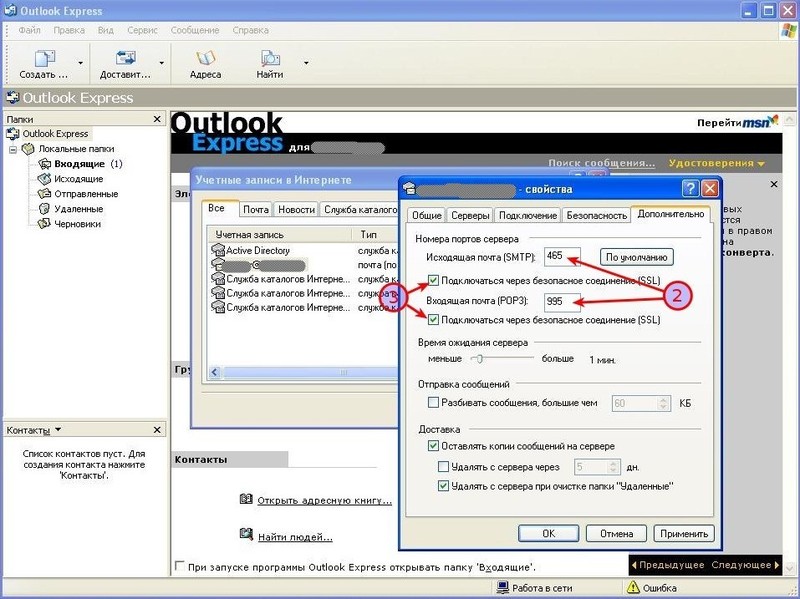Viewport: 800px width, 599px height.
Task: Click the Предыдущее tip navigation
Action: pyautogui.click(x=668, y=565)
